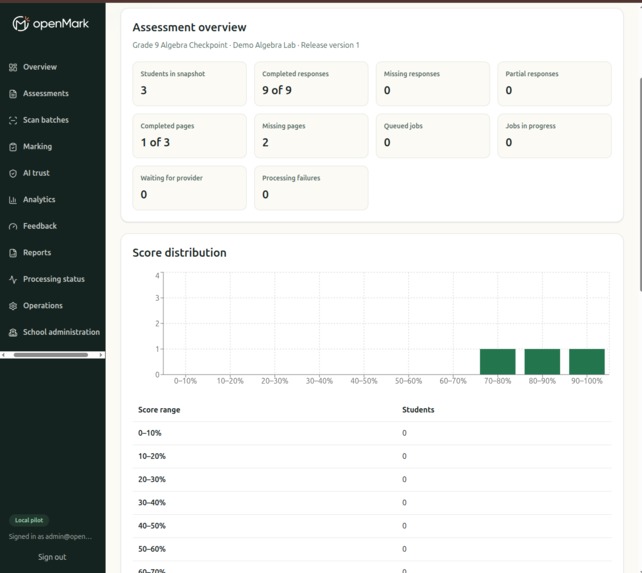Click the Assessments document icon
Screen dimensions: 642x573
coord(13,94)
